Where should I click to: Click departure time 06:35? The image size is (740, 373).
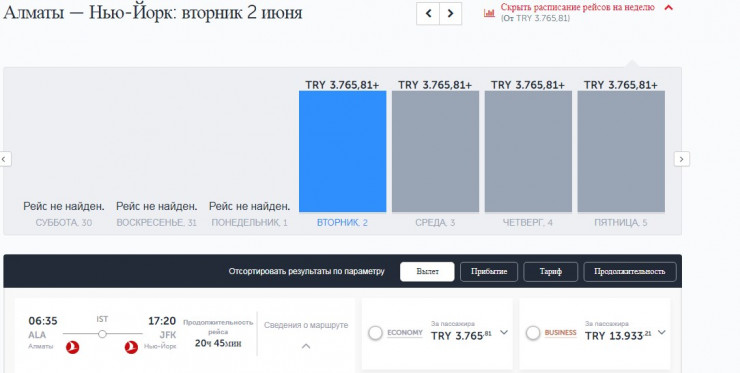[43, 321]
